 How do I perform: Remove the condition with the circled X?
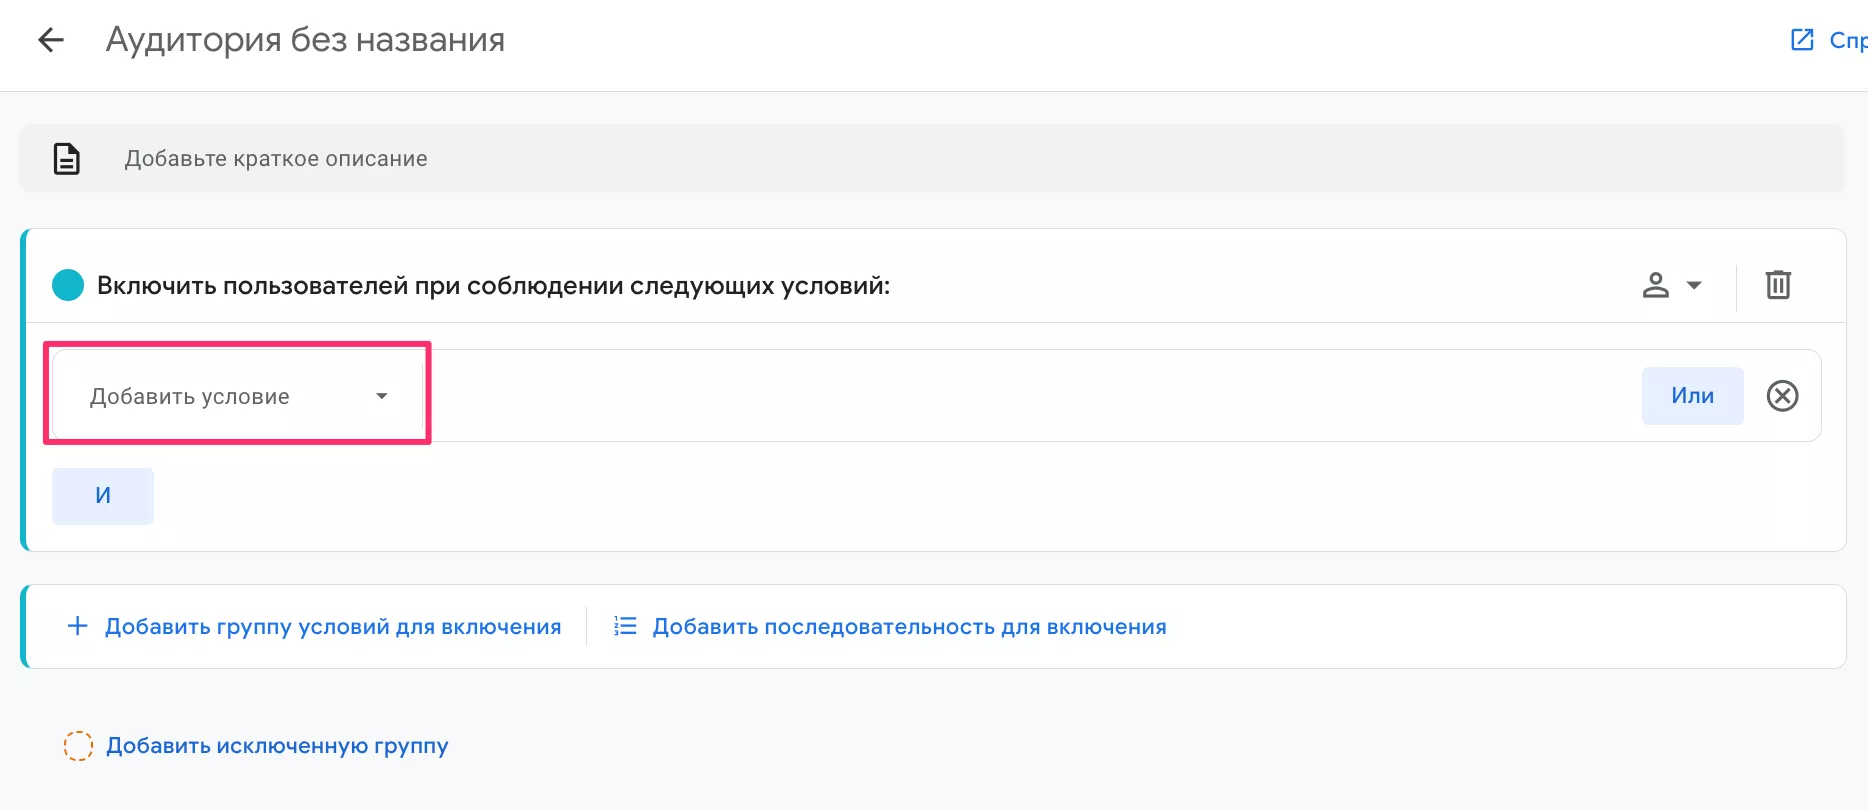(x=1781, y=396)
